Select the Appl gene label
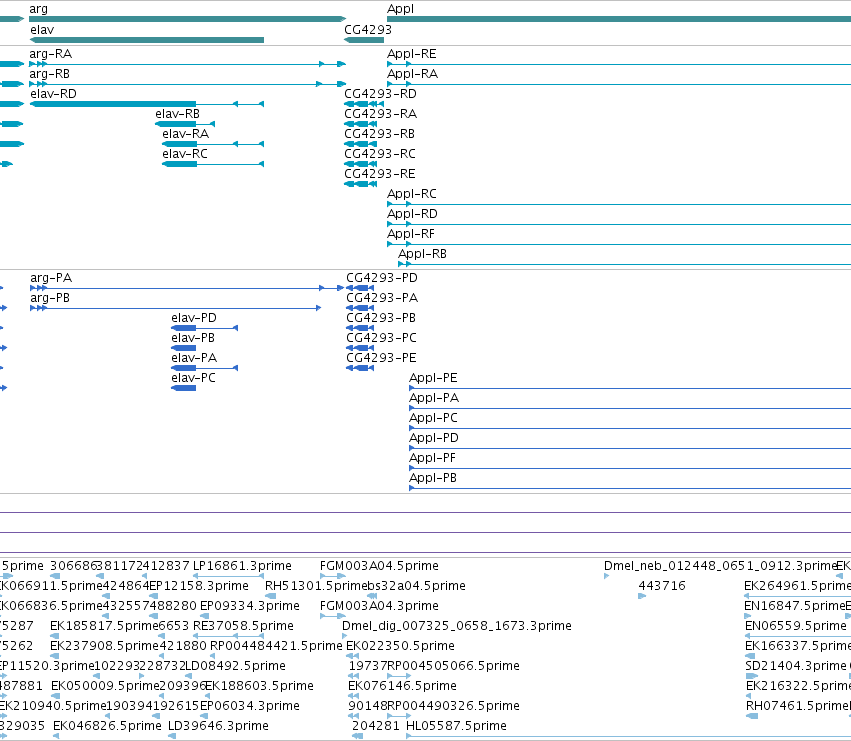 coord(401,9)
